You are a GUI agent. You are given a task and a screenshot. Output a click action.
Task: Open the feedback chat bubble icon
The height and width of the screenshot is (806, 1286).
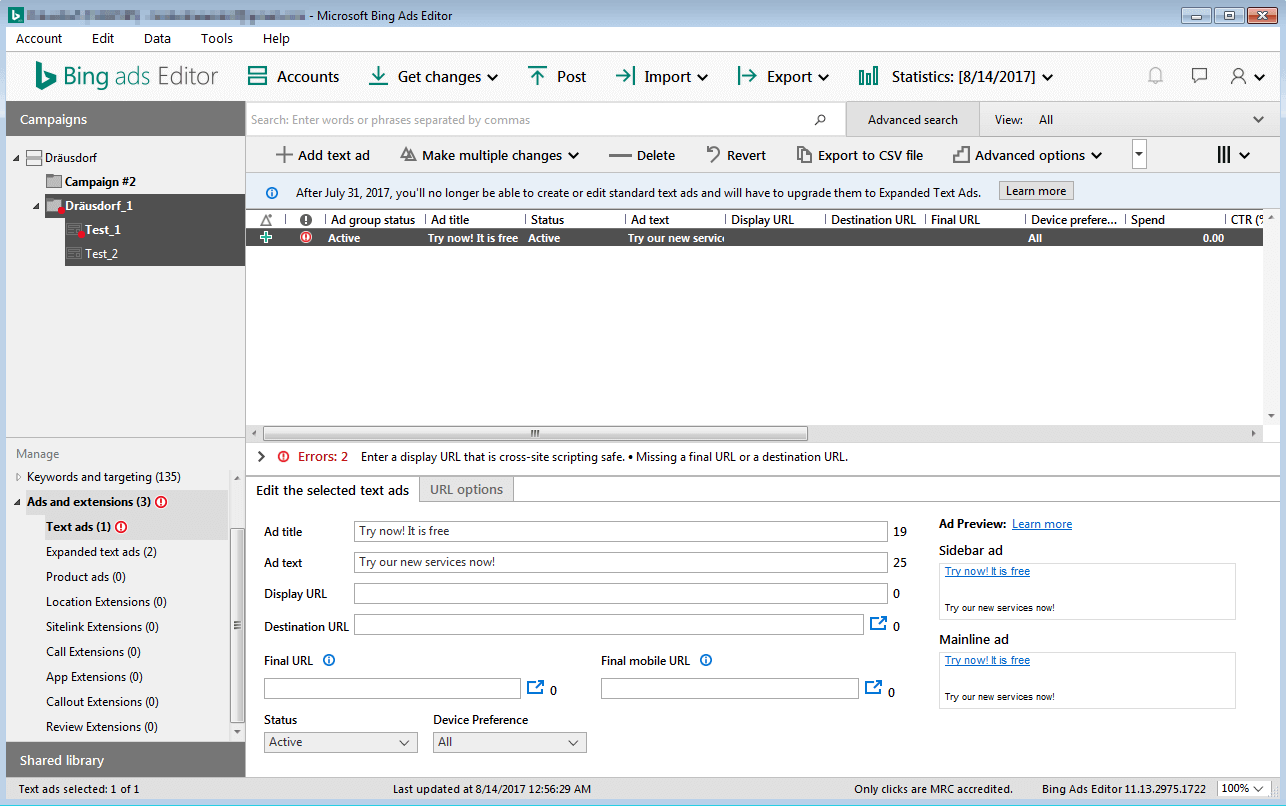(1199, 76)
